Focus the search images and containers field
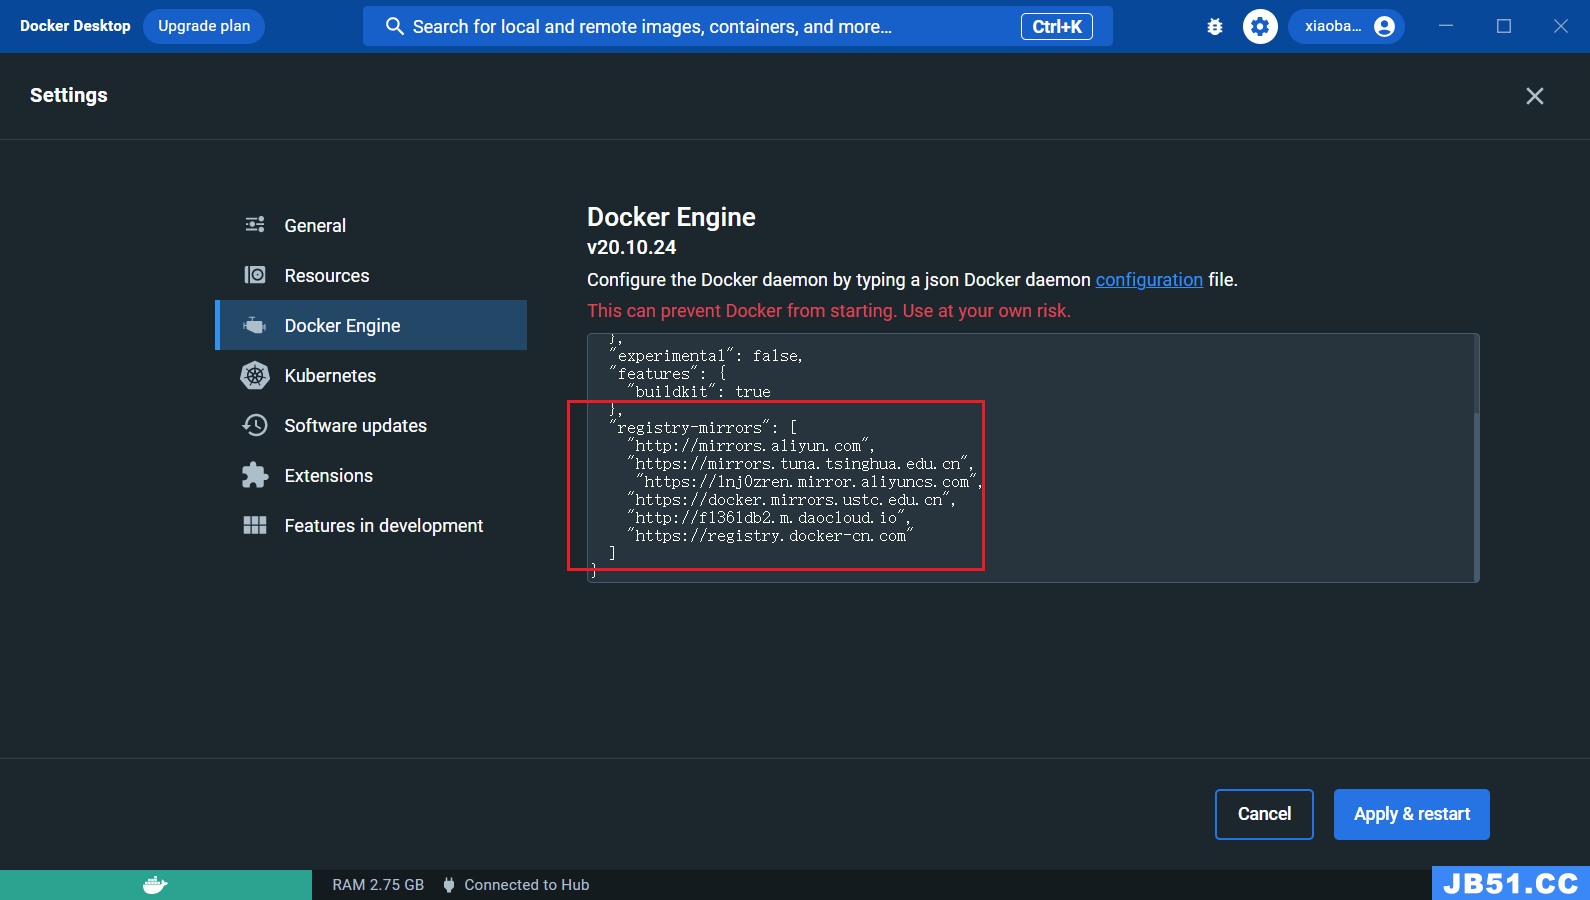Viewport: 1590px width, 900px height. (x=738, y=27)
